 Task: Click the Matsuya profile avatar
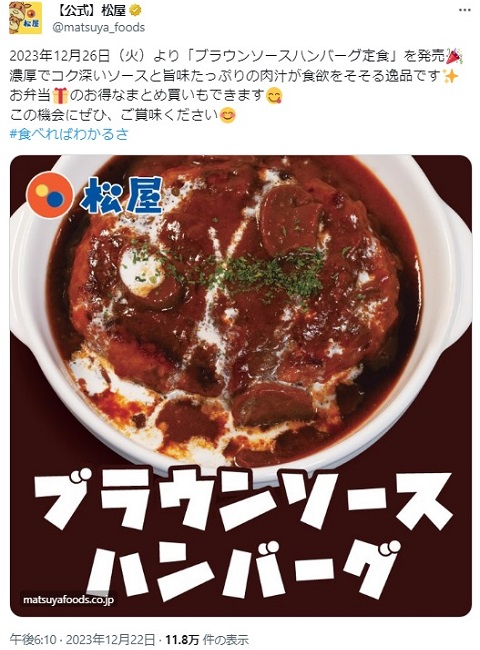pos(25,18)
